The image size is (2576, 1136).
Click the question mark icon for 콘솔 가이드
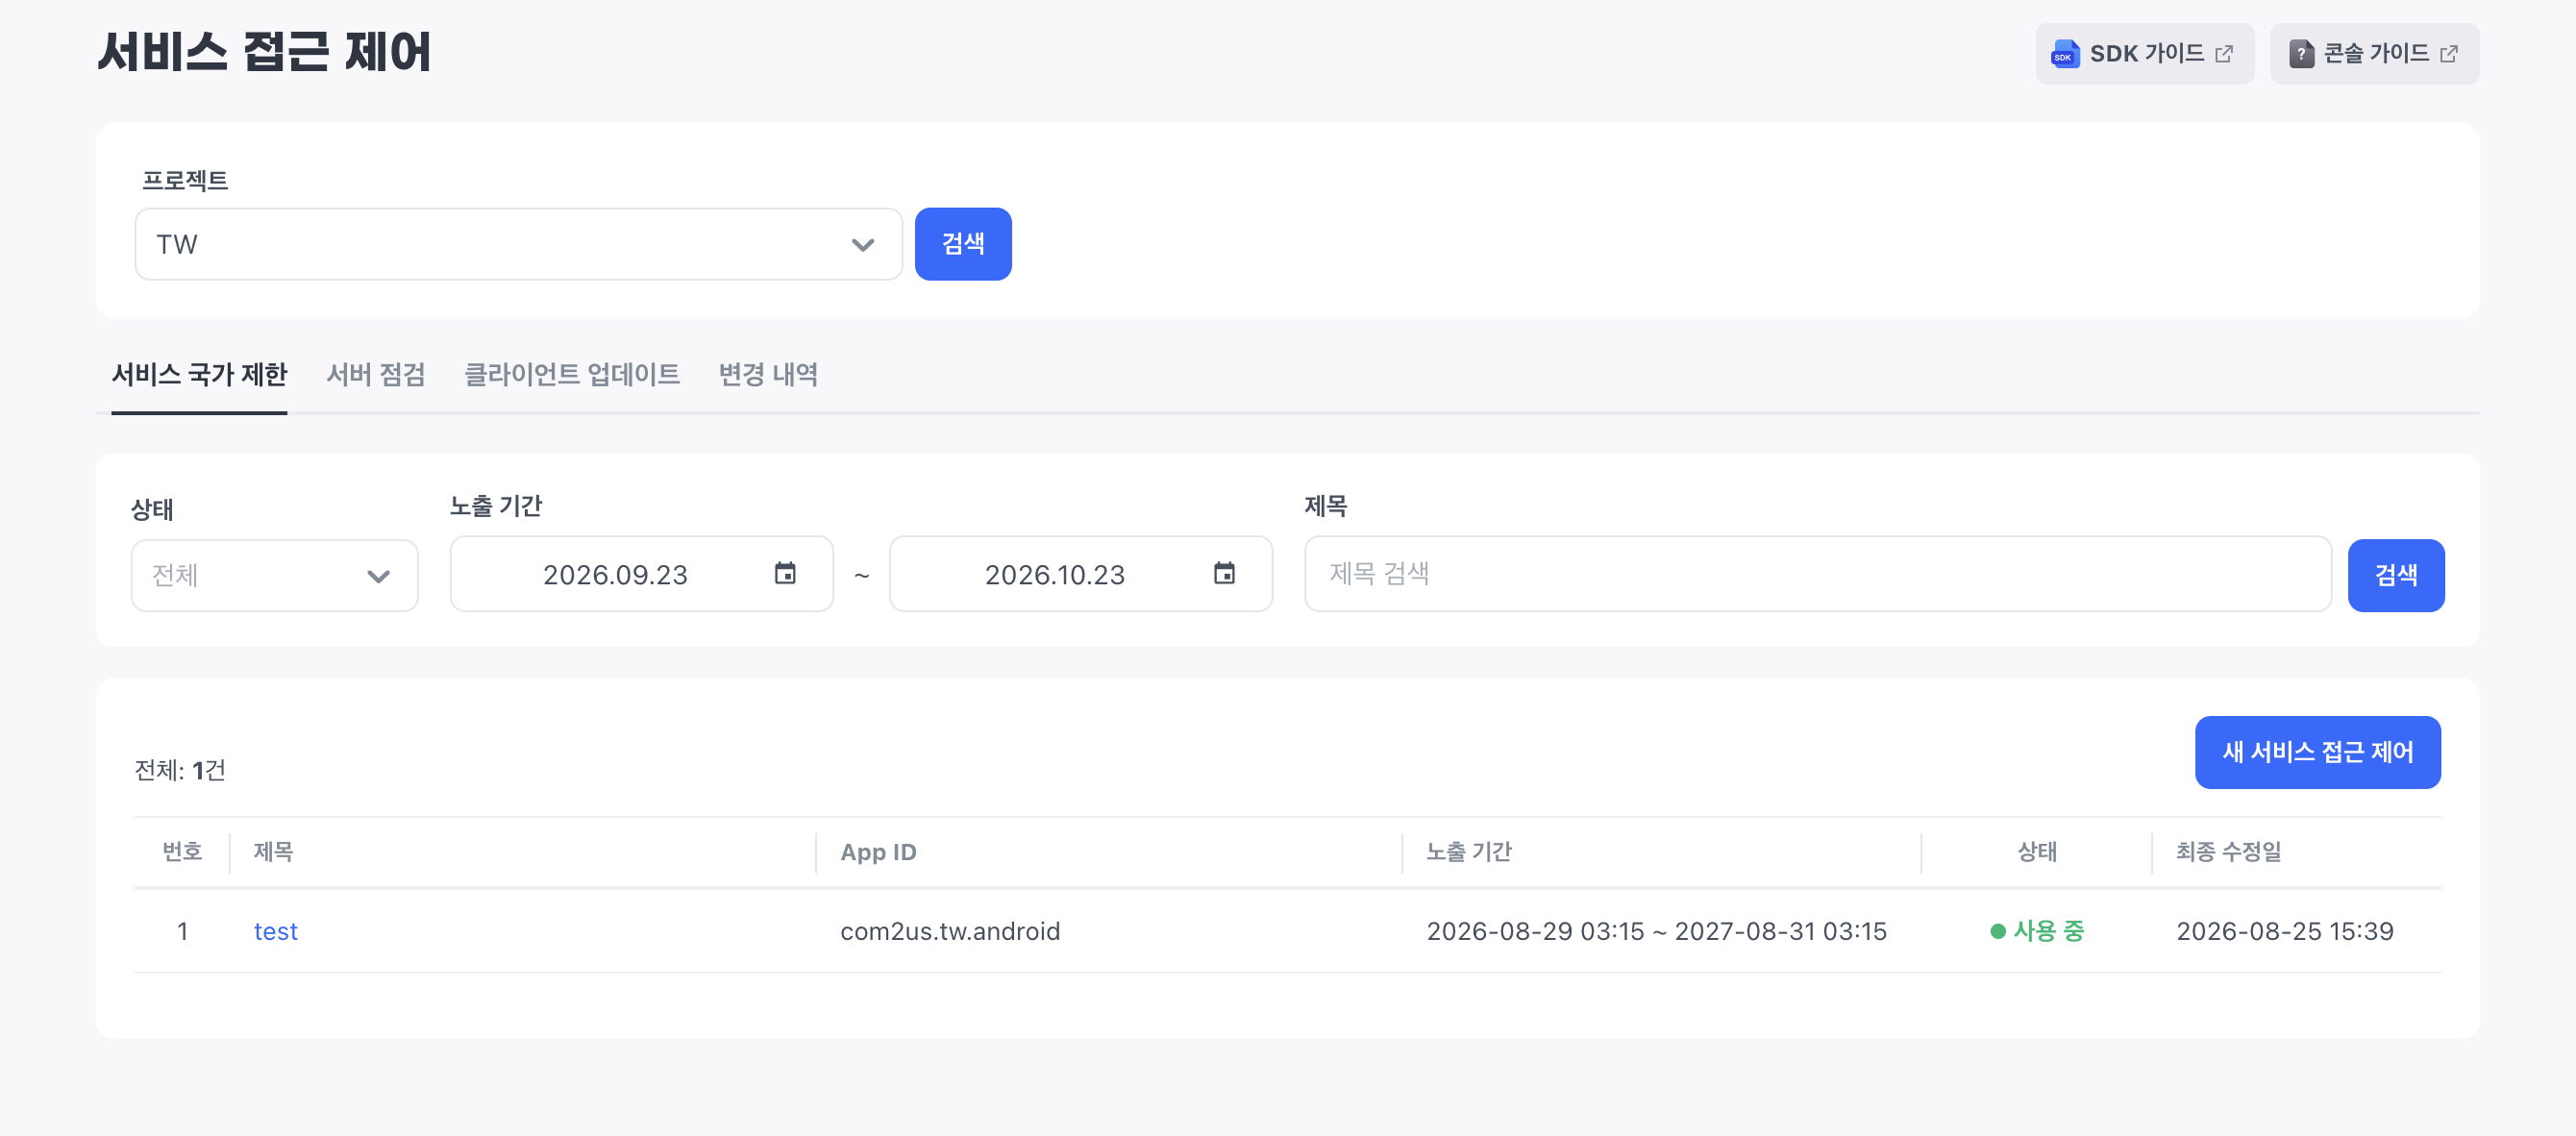point(2301,54)
